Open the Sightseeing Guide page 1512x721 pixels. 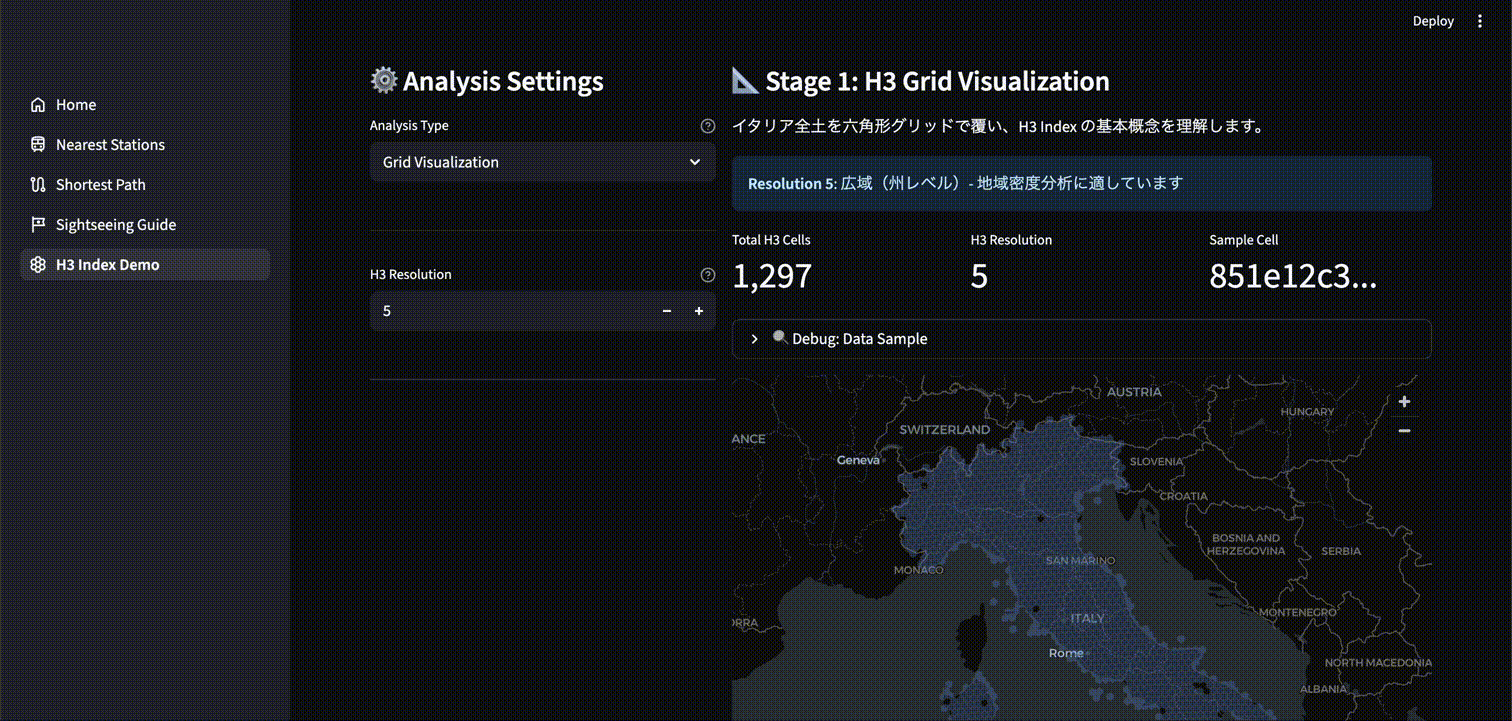145,225
